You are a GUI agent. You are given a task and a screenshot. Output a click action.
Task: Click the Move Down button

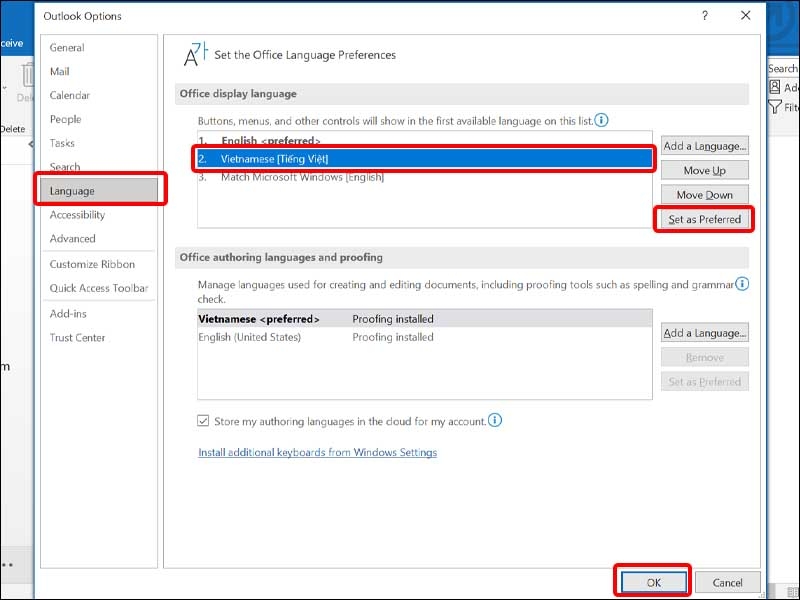click(x=705, y=195)
